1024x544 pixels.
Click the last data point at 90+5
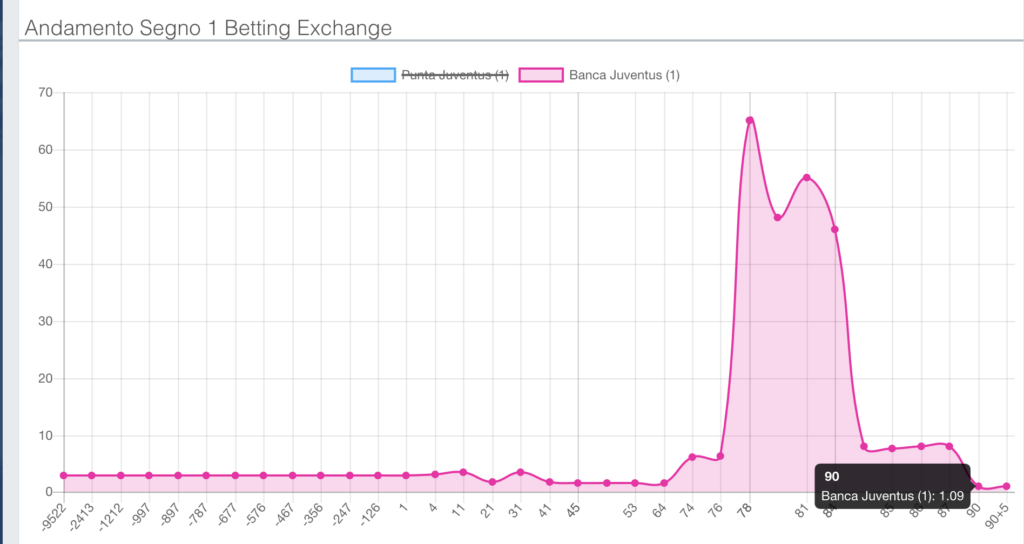pos(1007,486)
